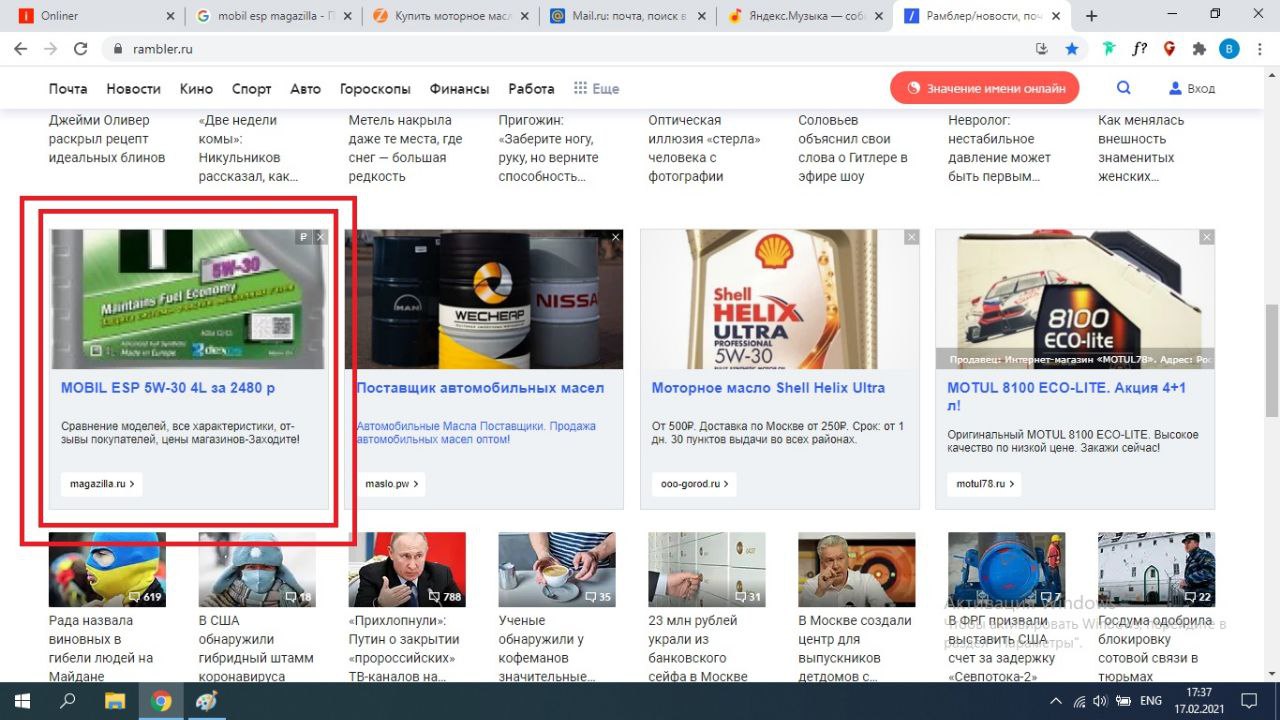Read Джейми Оливер раскрыл рецепт article
Viewport: 1280px width, 720px height.
coord(107,139)
